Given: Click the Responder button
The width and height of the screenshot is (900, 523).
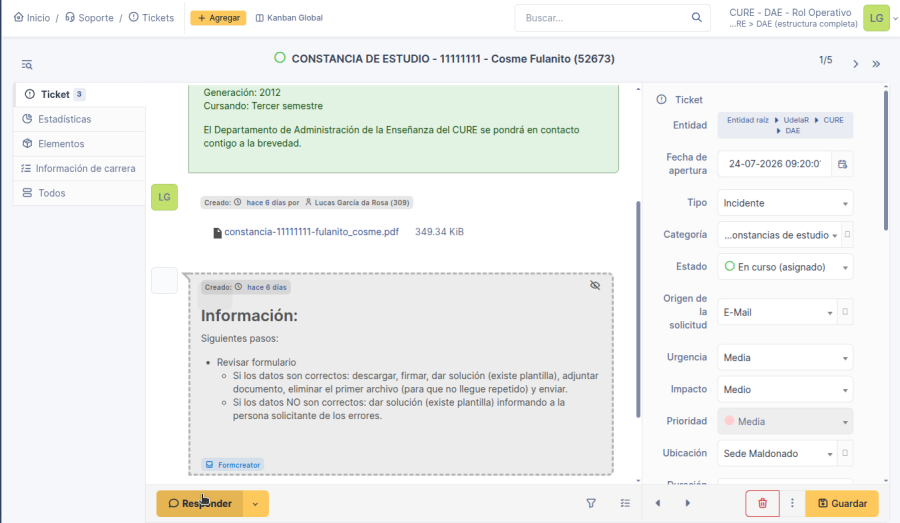Looking at the screenshot, I should pyautogui.click(x=200, y=503).
